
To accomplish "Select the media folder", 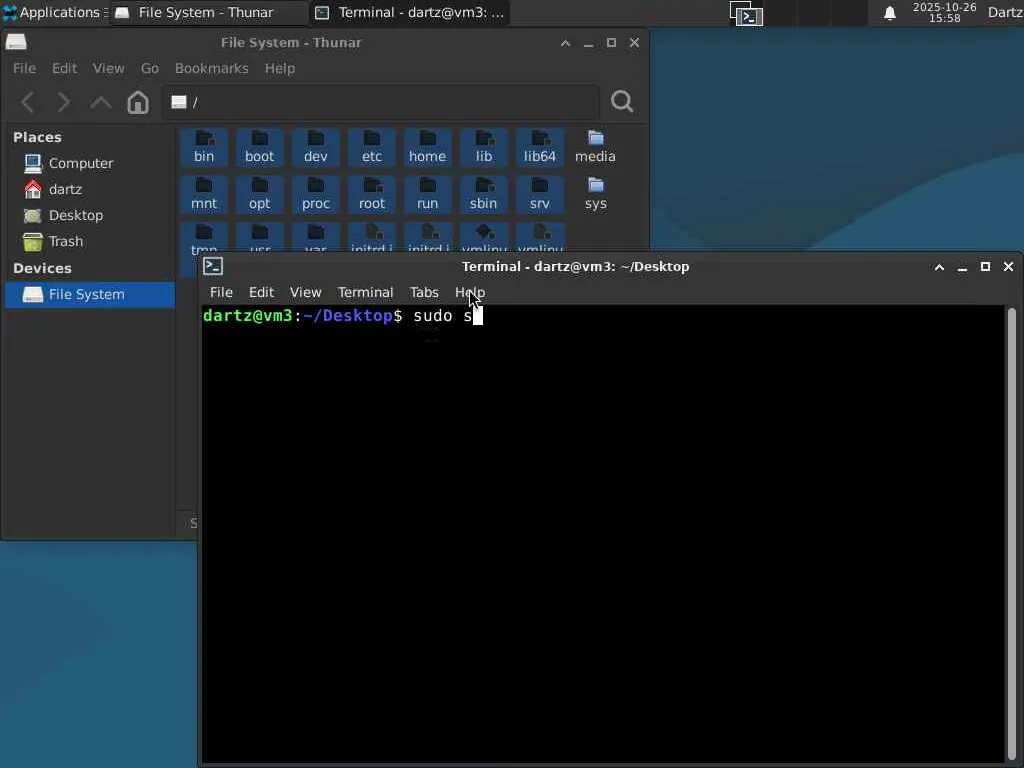I will click(595, 147).
